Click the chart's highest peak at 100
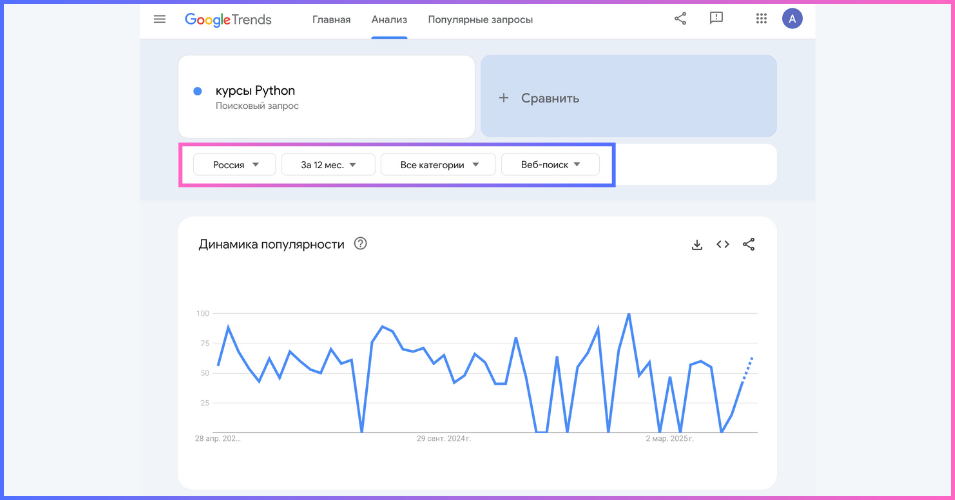Viewport: 955px width, 500px height. tap(629, 314)
